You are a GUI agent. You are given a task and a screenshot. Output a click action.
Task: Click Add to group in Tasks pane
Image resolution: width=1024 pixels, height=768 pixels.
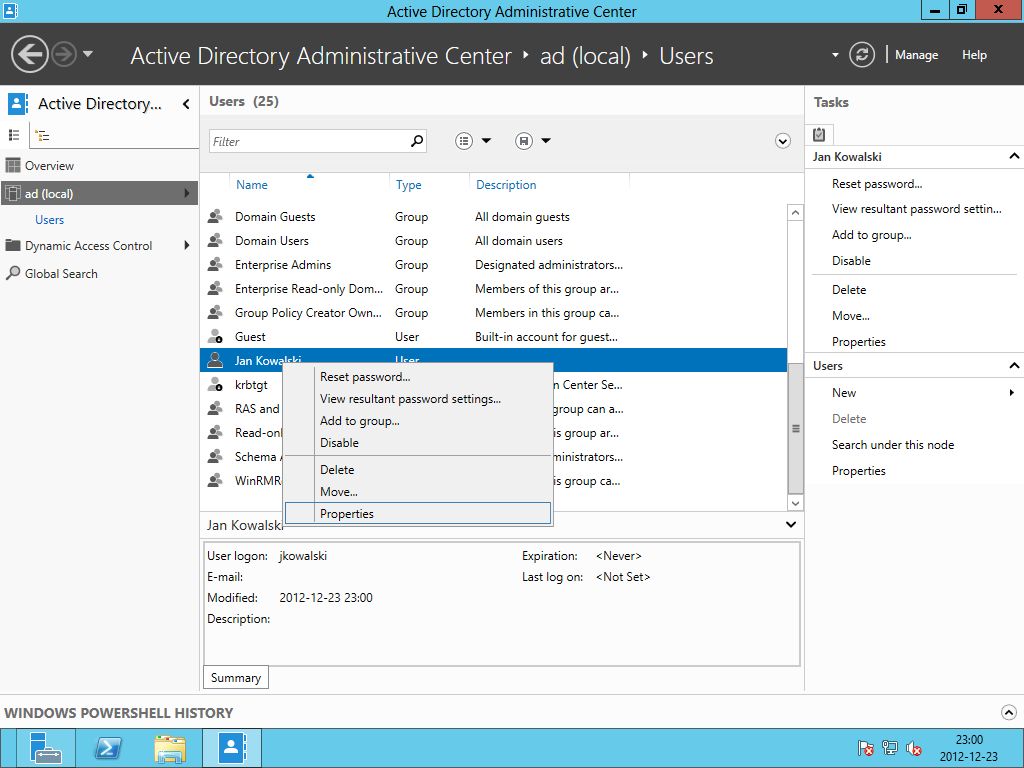(x=871, y=235)
